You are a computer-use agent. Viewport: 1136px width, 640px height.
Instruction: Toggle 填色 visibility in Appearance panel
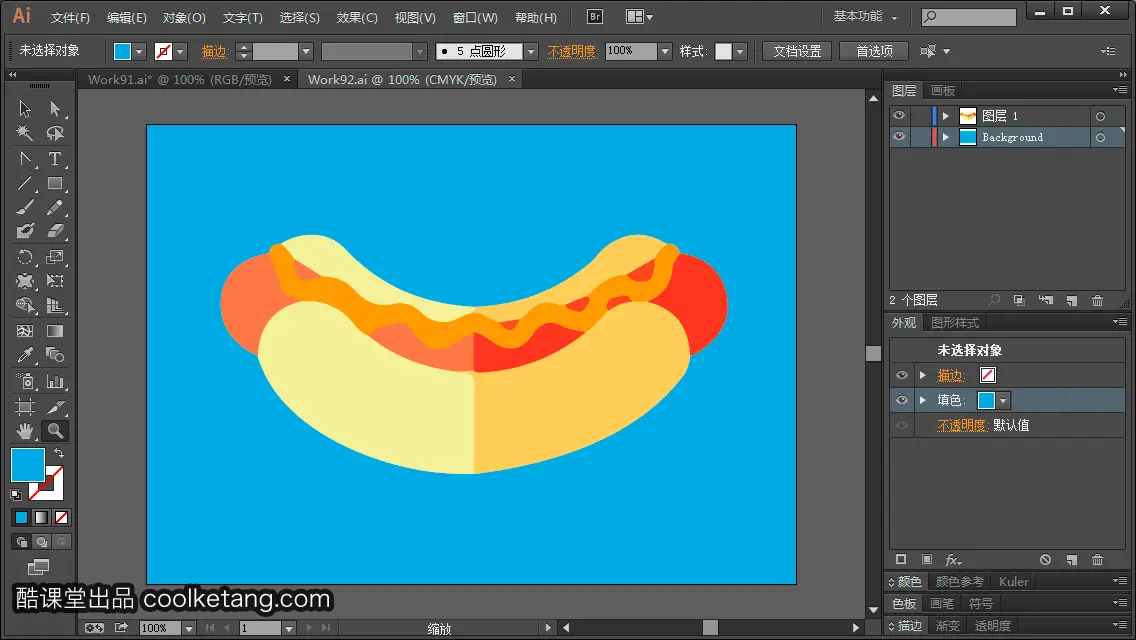coord(902,400)
